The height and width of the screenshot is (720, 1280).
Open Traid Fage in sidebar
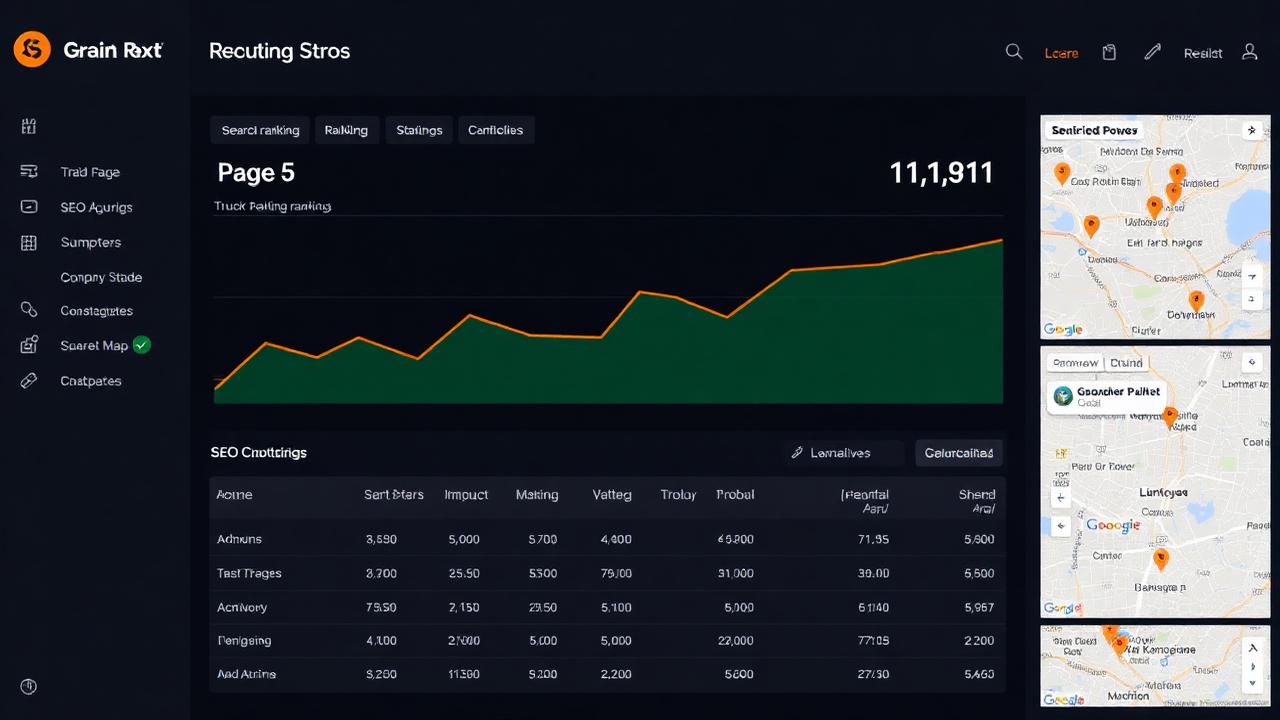pyautogui.click(x=90, y=172)
